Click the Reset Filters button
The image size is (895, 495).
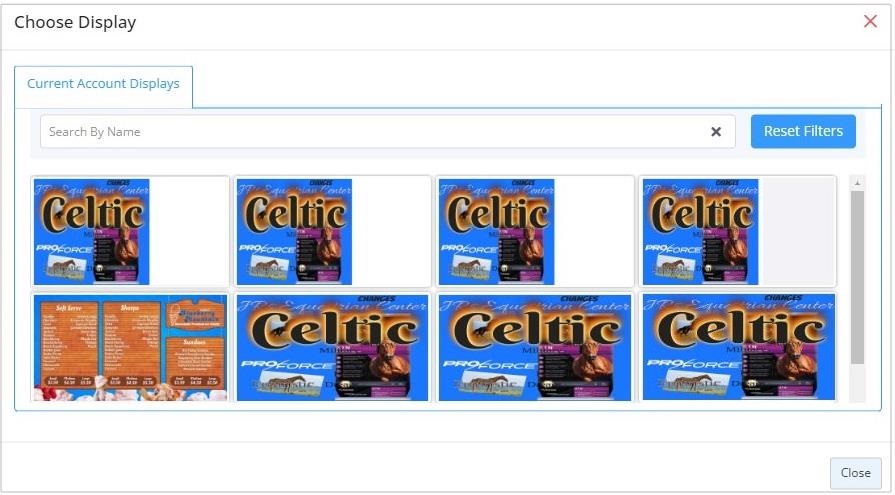[803, 131]
